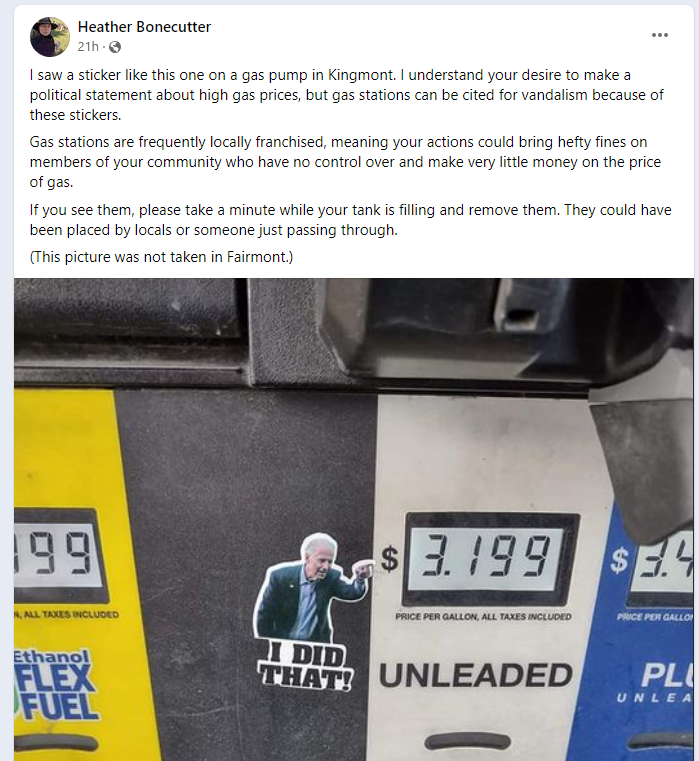The width and height of the screenshot is (699, 761).
Task: Click the "If you see them" paragraph
Action: click(350, 220)
